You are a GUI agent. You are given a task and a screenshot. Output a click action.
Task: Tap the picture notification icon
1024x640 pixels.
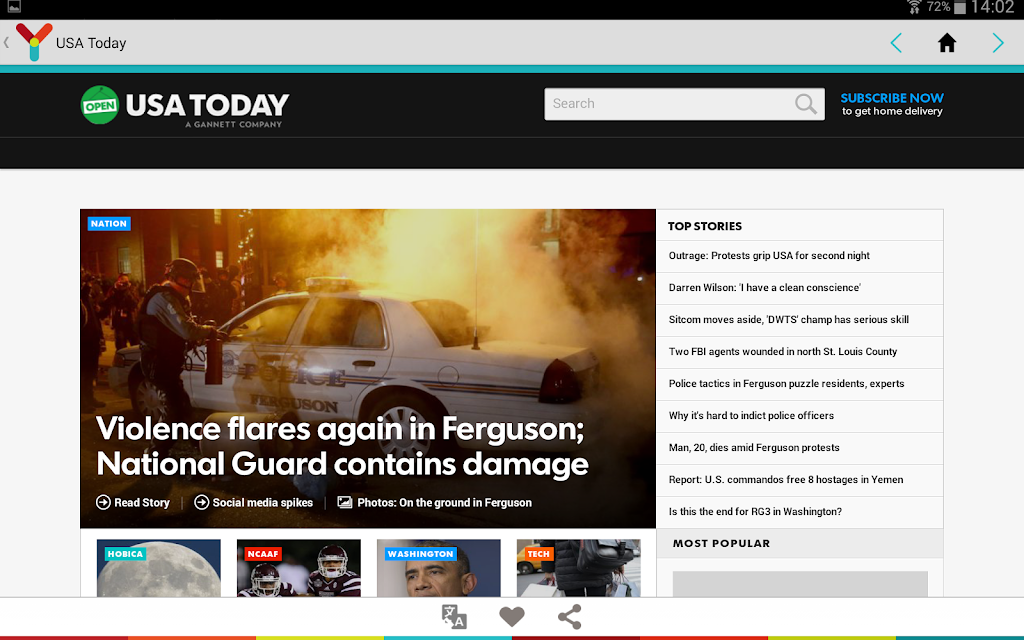(x=14, y=7)
